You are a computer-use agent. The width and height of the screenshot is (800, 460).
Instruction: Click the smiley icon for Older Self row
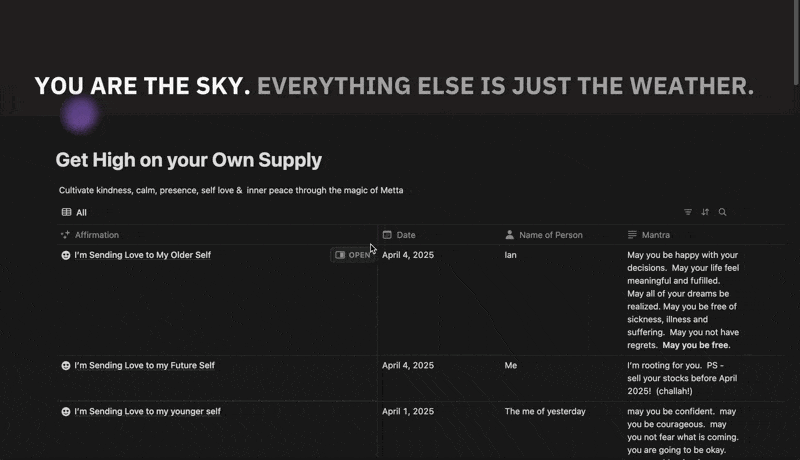point(66,255)
